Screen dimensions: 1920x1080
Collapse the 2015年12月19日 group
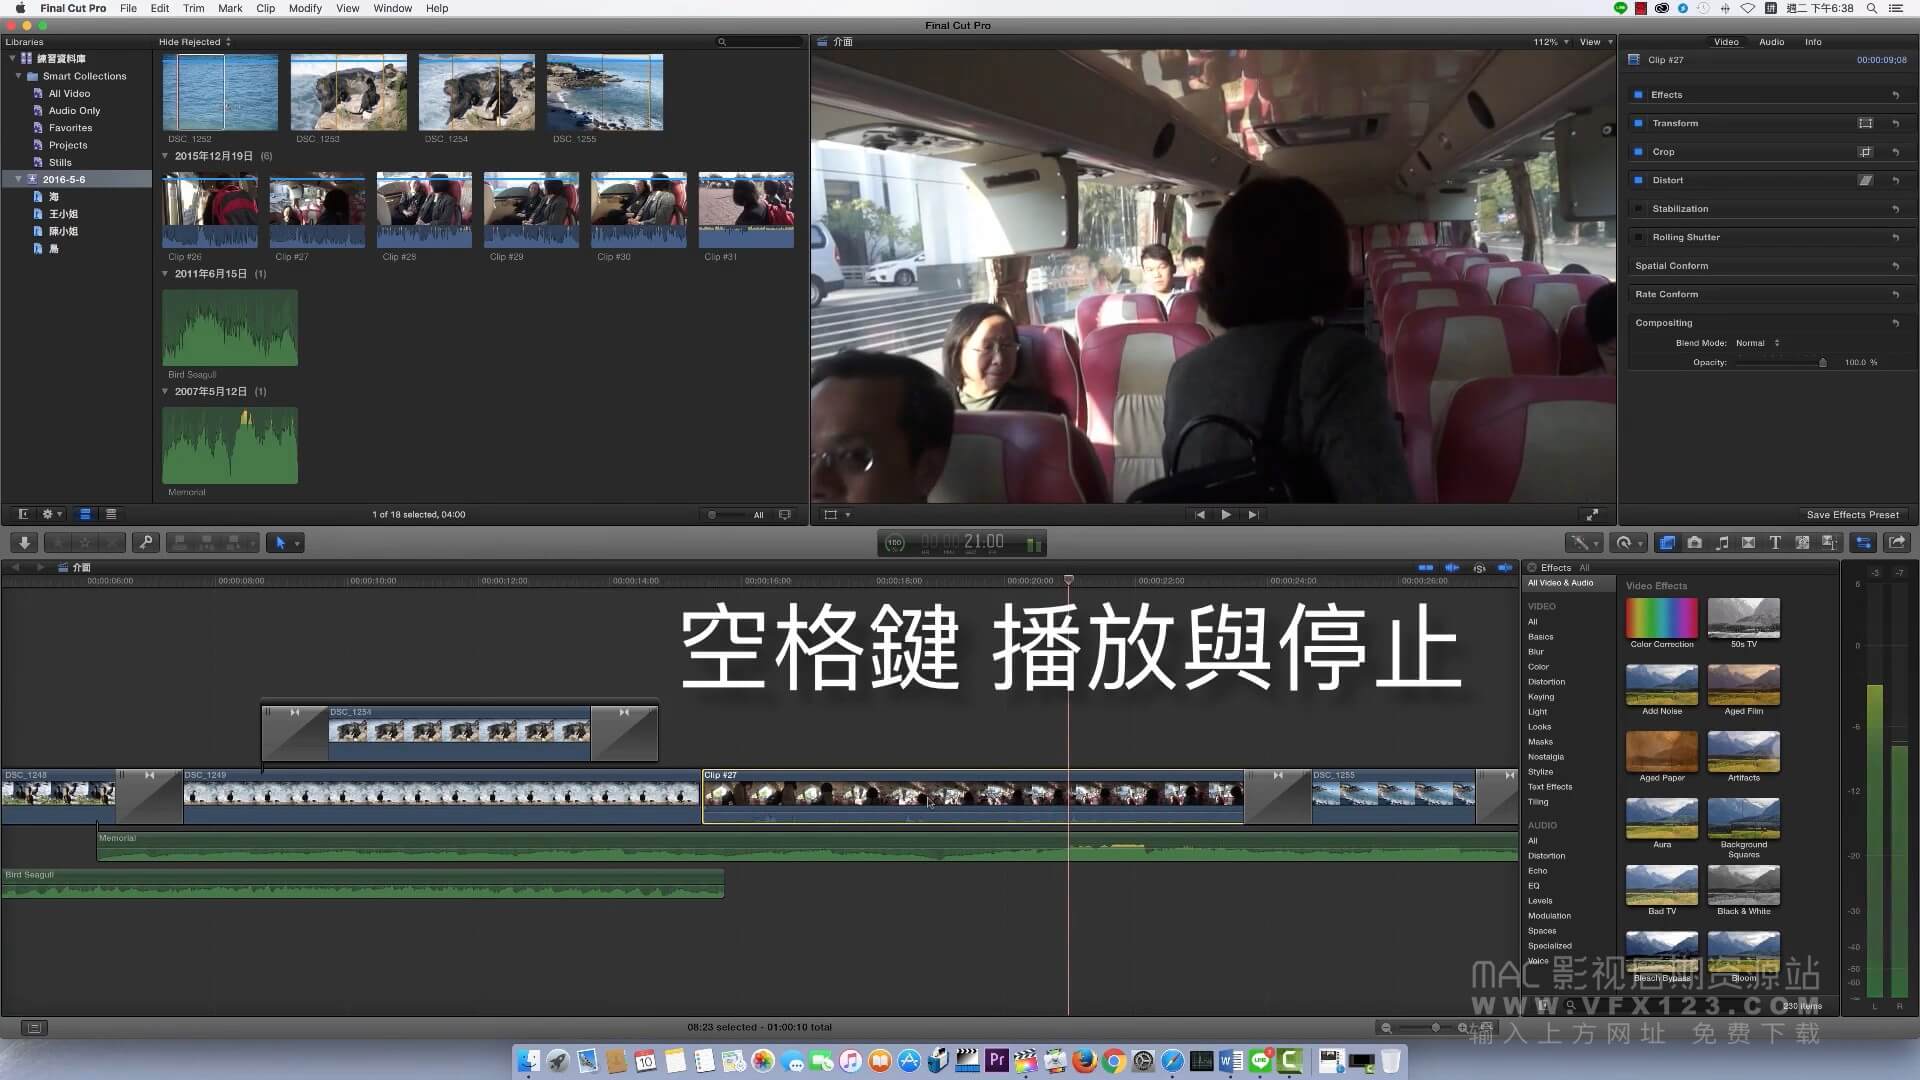point(166,156)
